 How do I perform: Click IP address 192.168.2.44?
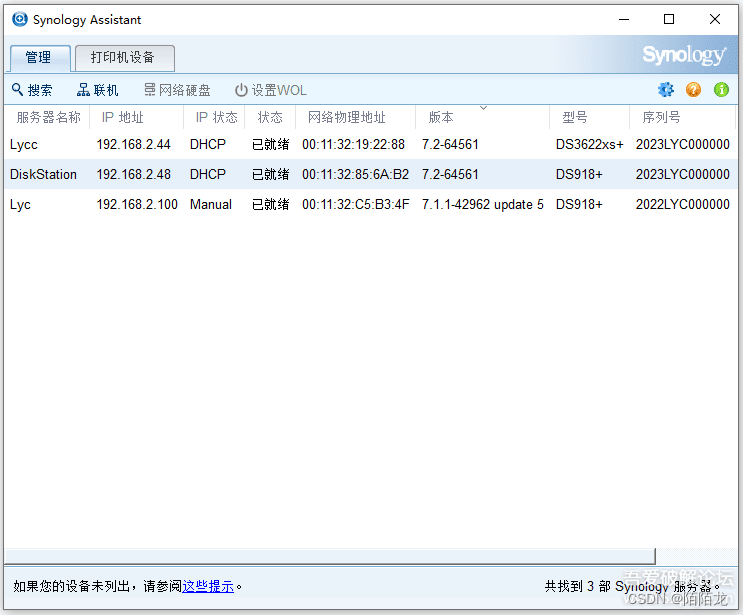[x=134, y=145]
